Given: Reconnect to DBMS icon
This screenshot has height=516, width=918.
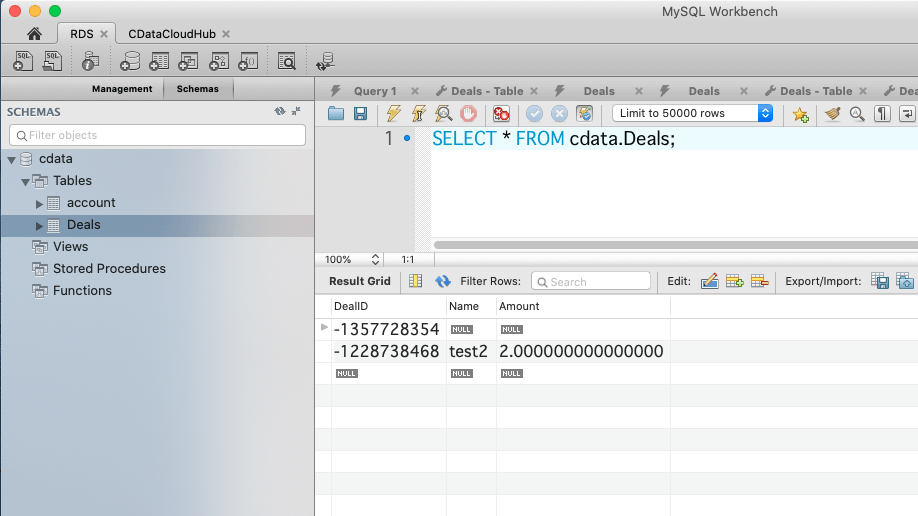Looking at the screenshot, I should [x=325, y=61].
